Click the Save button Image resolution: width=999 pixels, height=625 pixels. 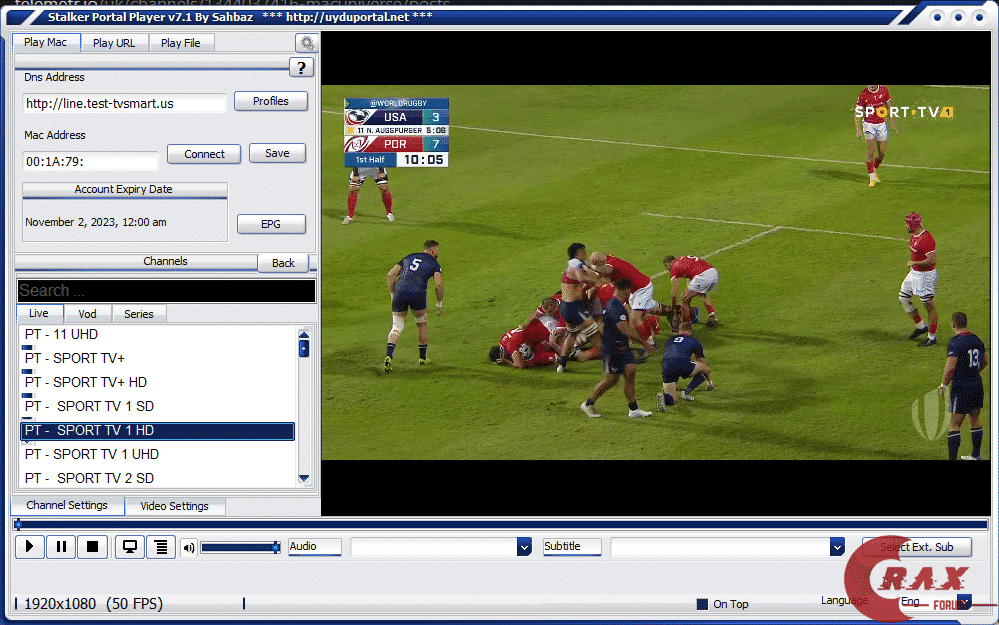click(x=277, y=154)
